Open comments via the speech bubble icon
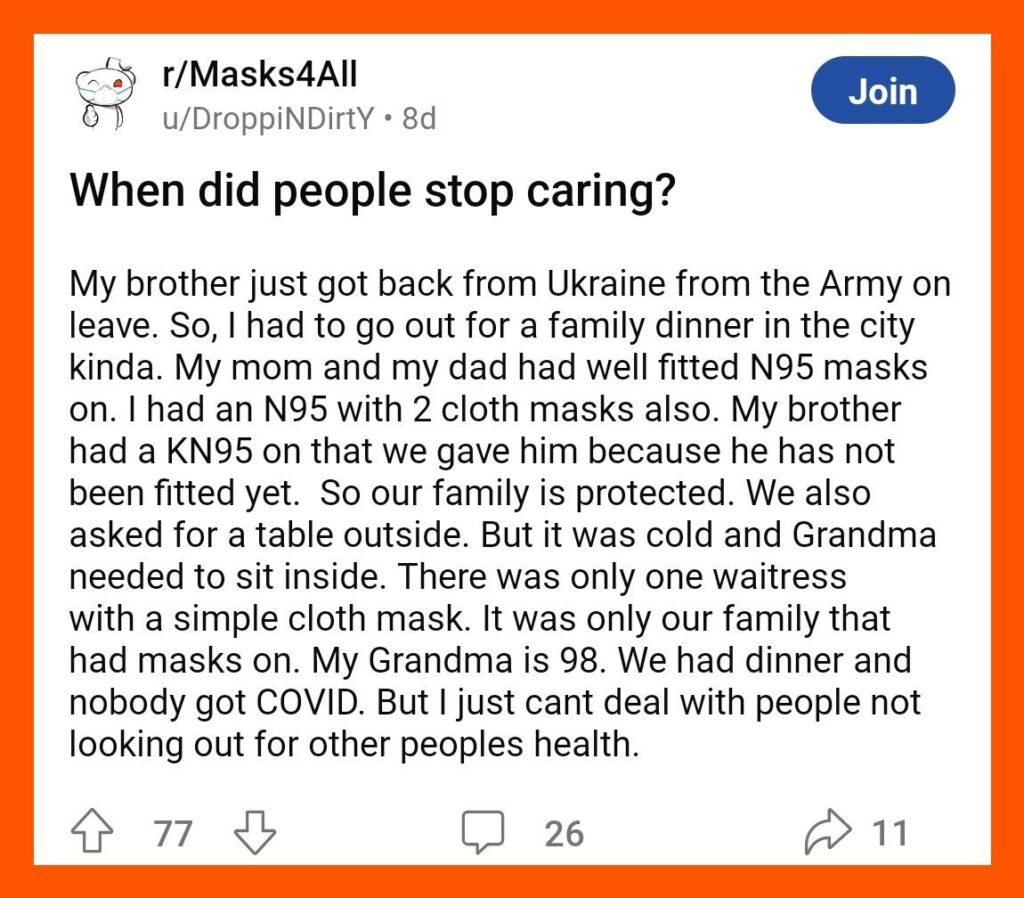Screen dimensions: 1024x898 click(x=483, y=832)
